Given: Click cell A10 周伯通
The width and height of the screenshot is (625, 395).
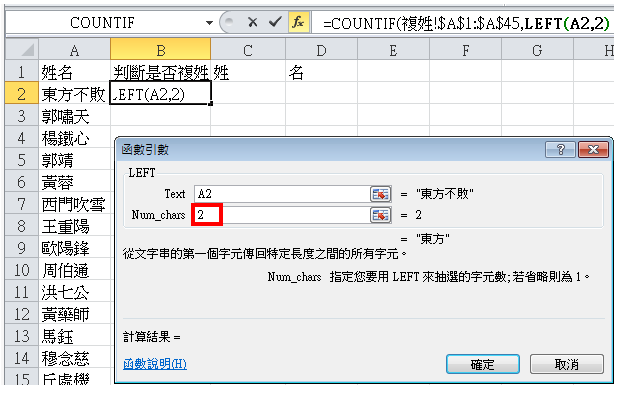Looking at the screenshot, I should pos(75,270).
